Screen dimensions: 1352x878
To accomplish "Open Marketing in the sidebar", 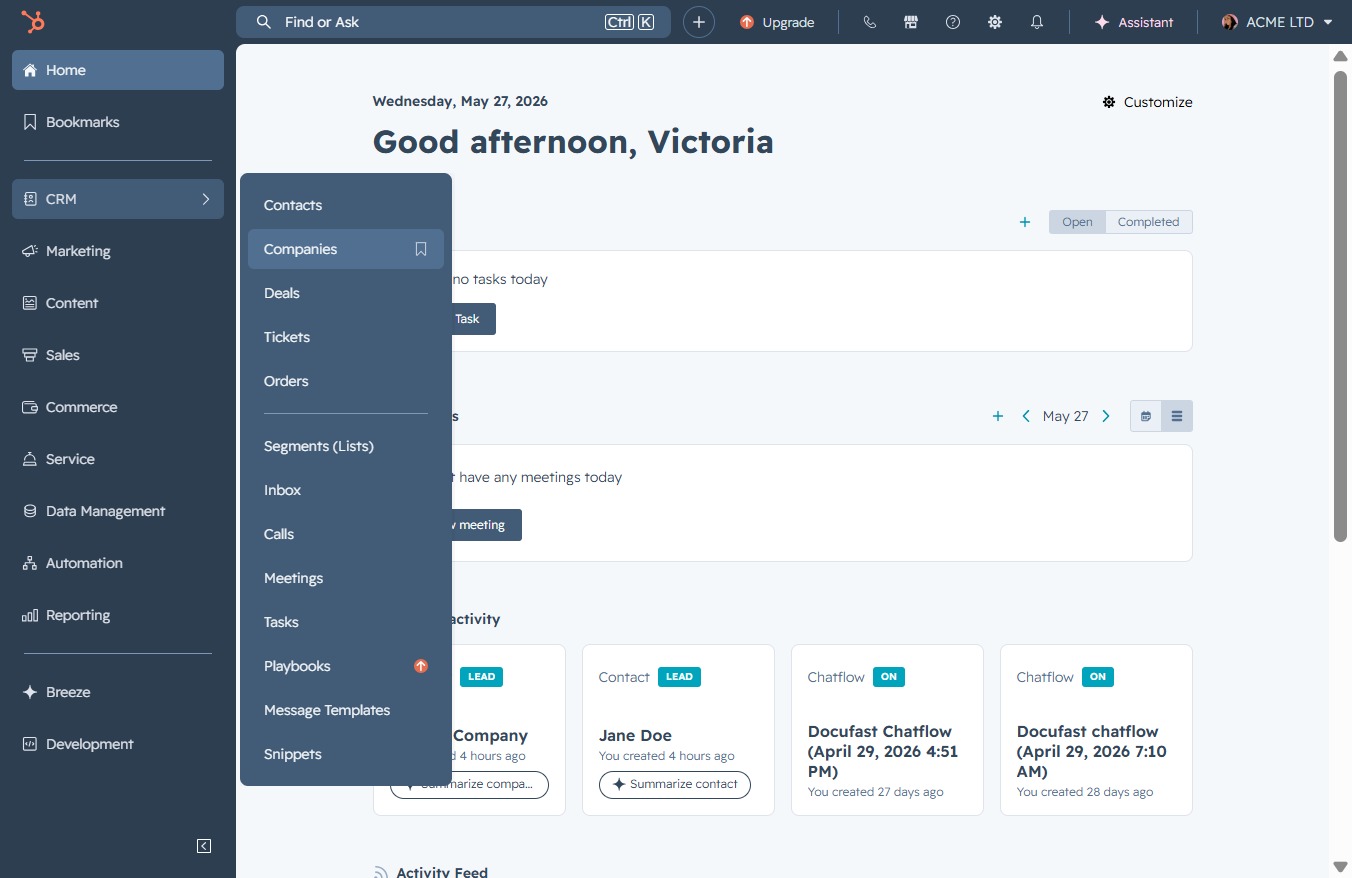I will tap(118, 251).
